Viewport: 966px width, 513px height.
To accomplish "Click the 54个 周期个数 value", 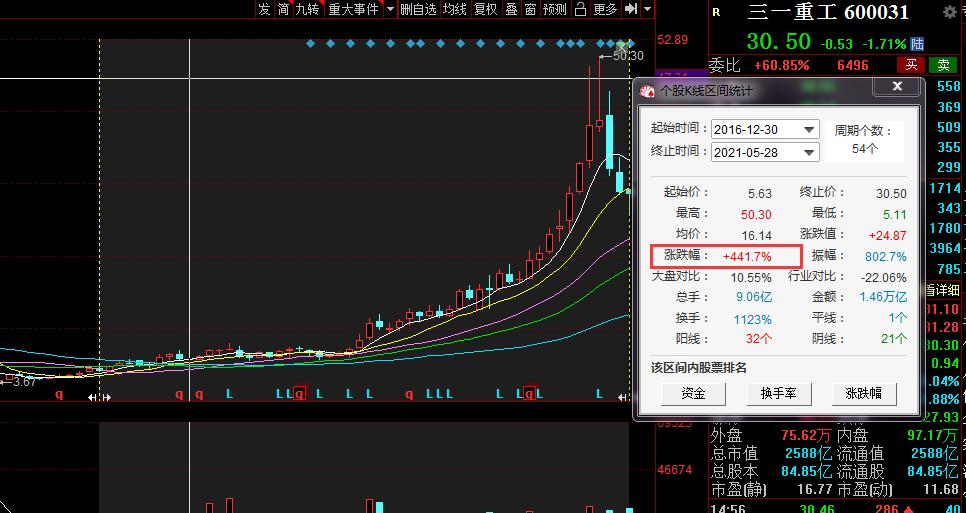I will click(x=866, y=148).
